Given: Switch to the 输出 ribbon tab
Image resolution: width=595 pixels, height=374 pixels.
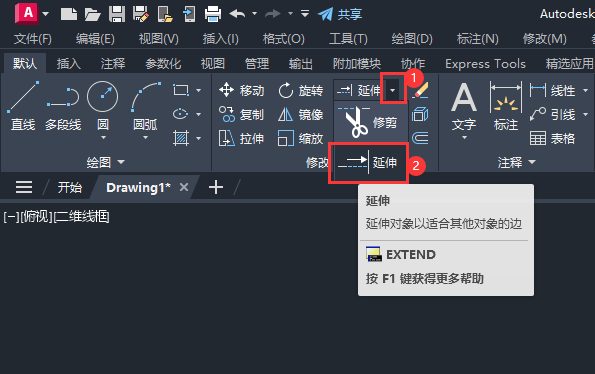Looking at the screenshot, I should 301,63.
